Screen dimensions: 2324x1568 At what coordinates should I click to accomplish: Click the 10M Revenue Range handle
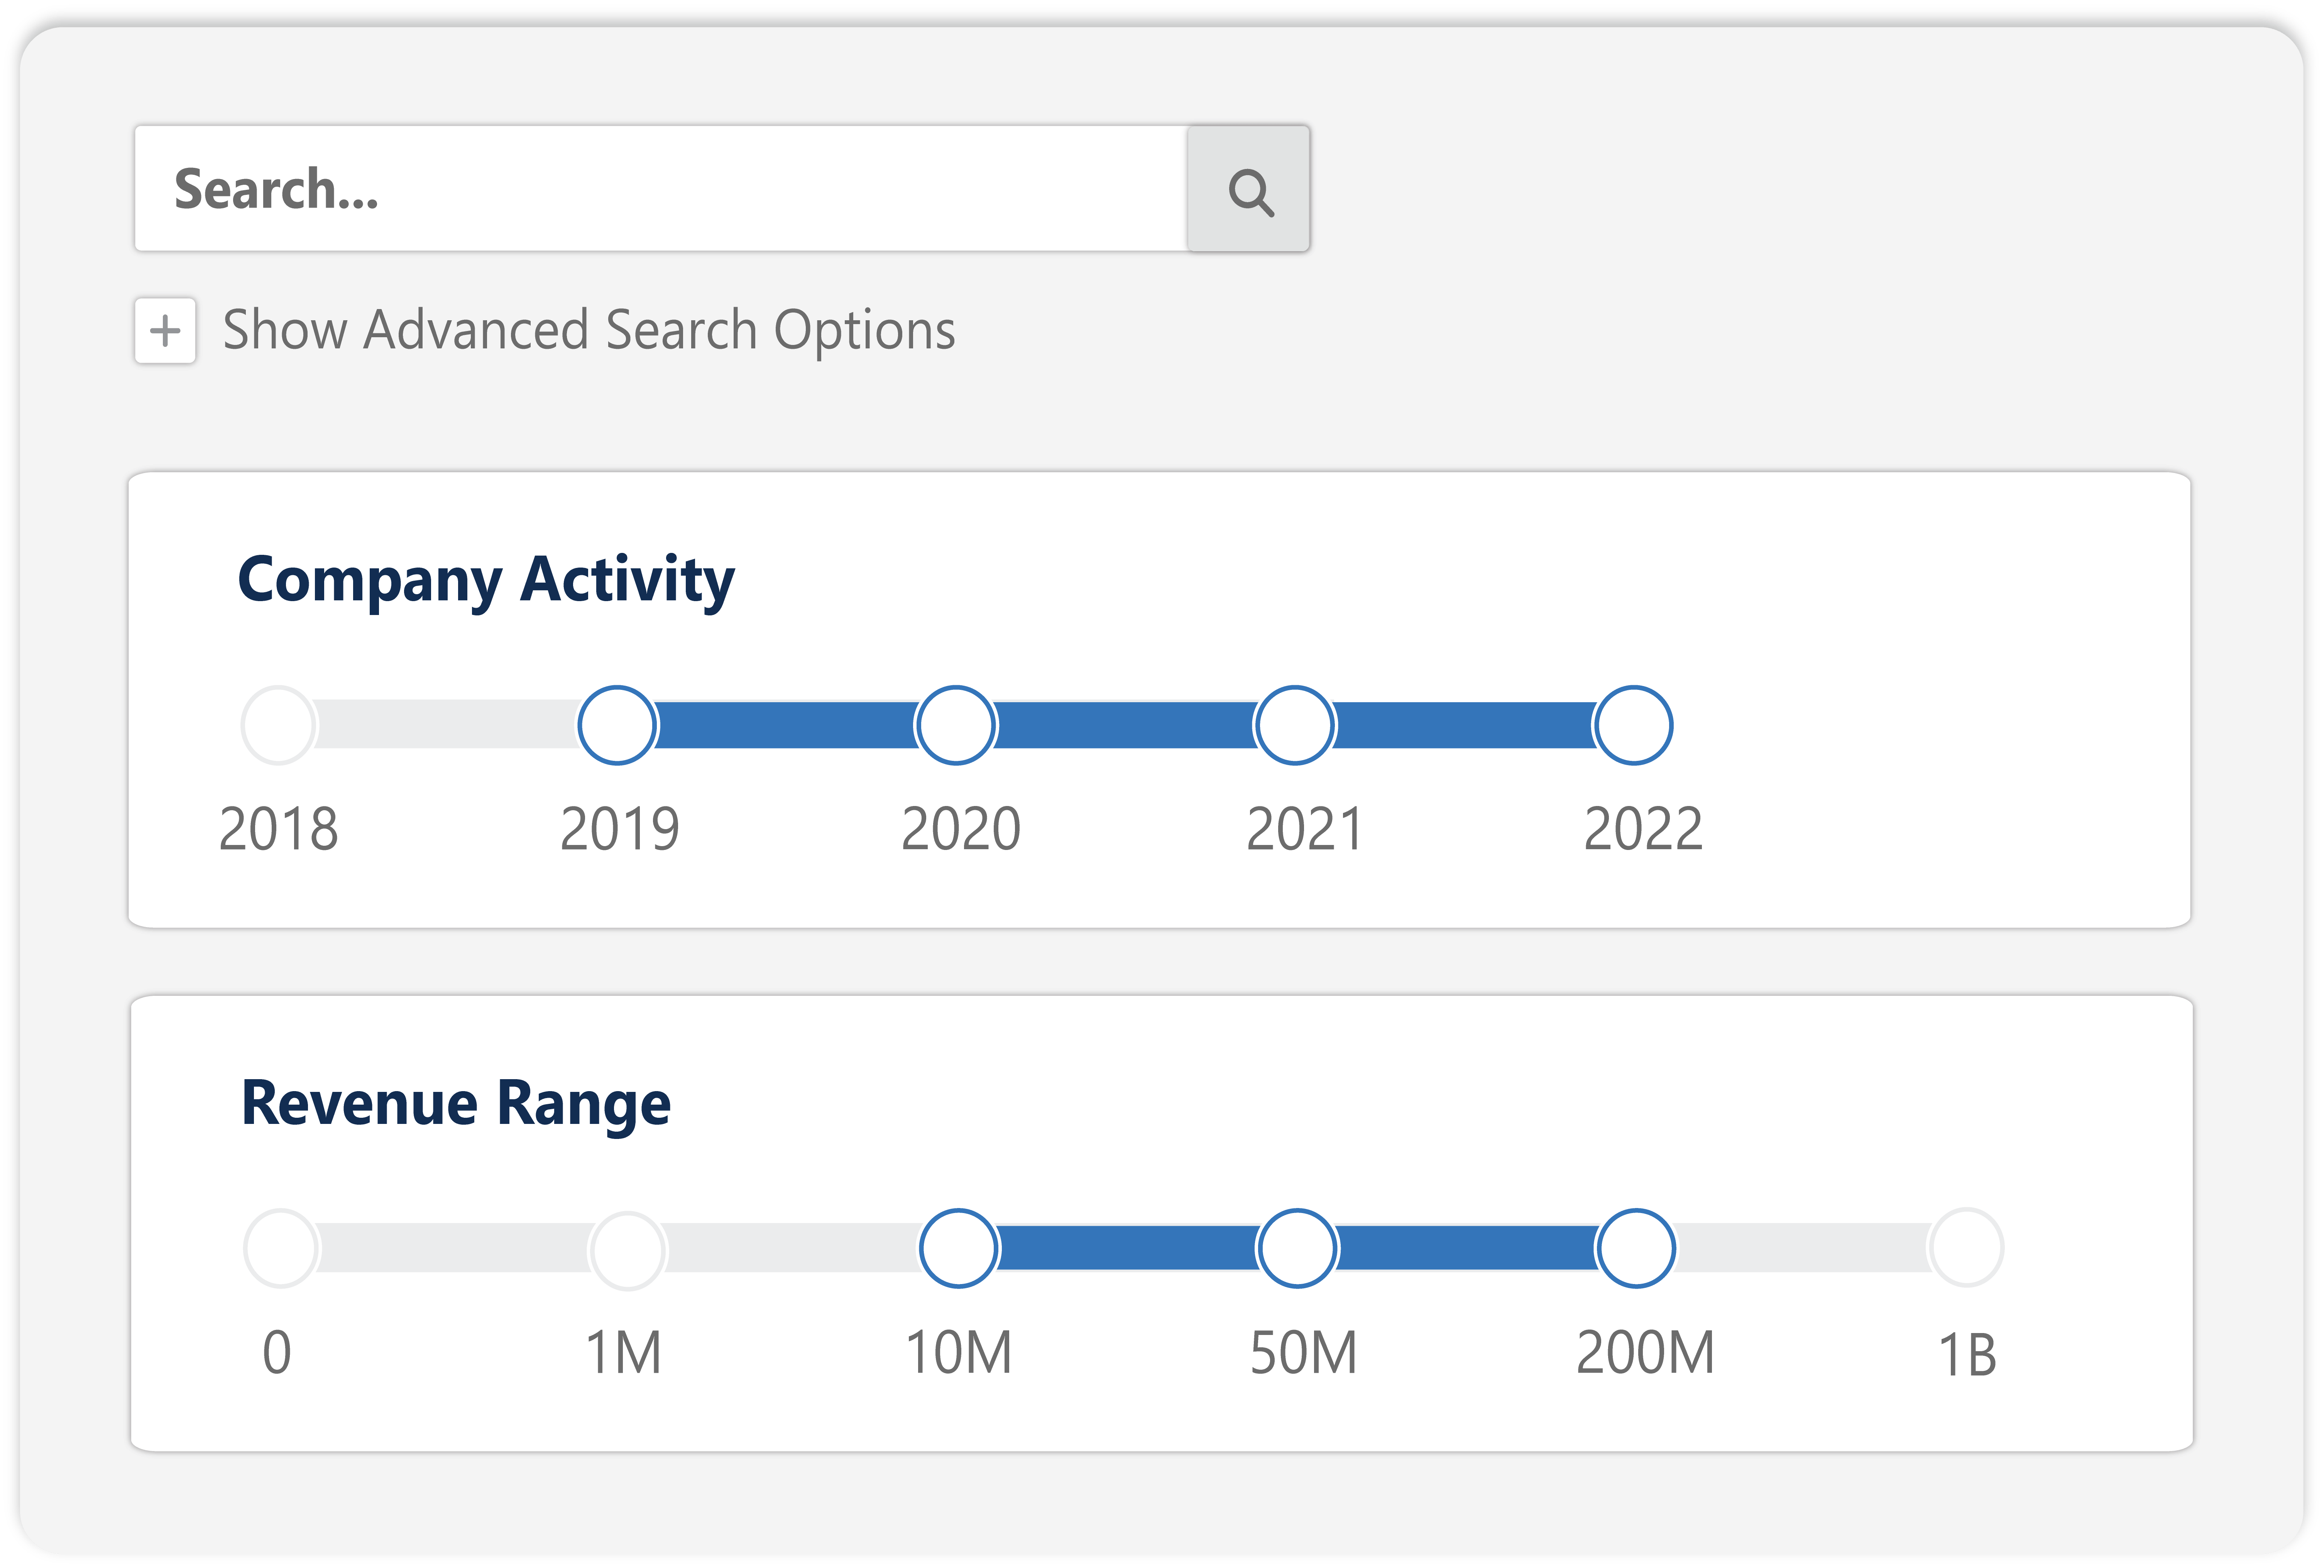click(x=958, y=1248)
